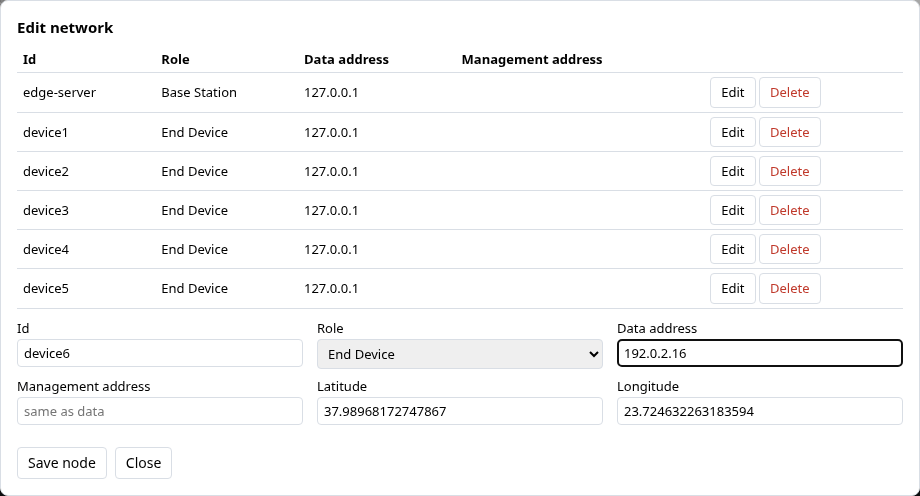Delete device4 from the network
Viewport: 920px width, 496px height.
tap(789, 249)
